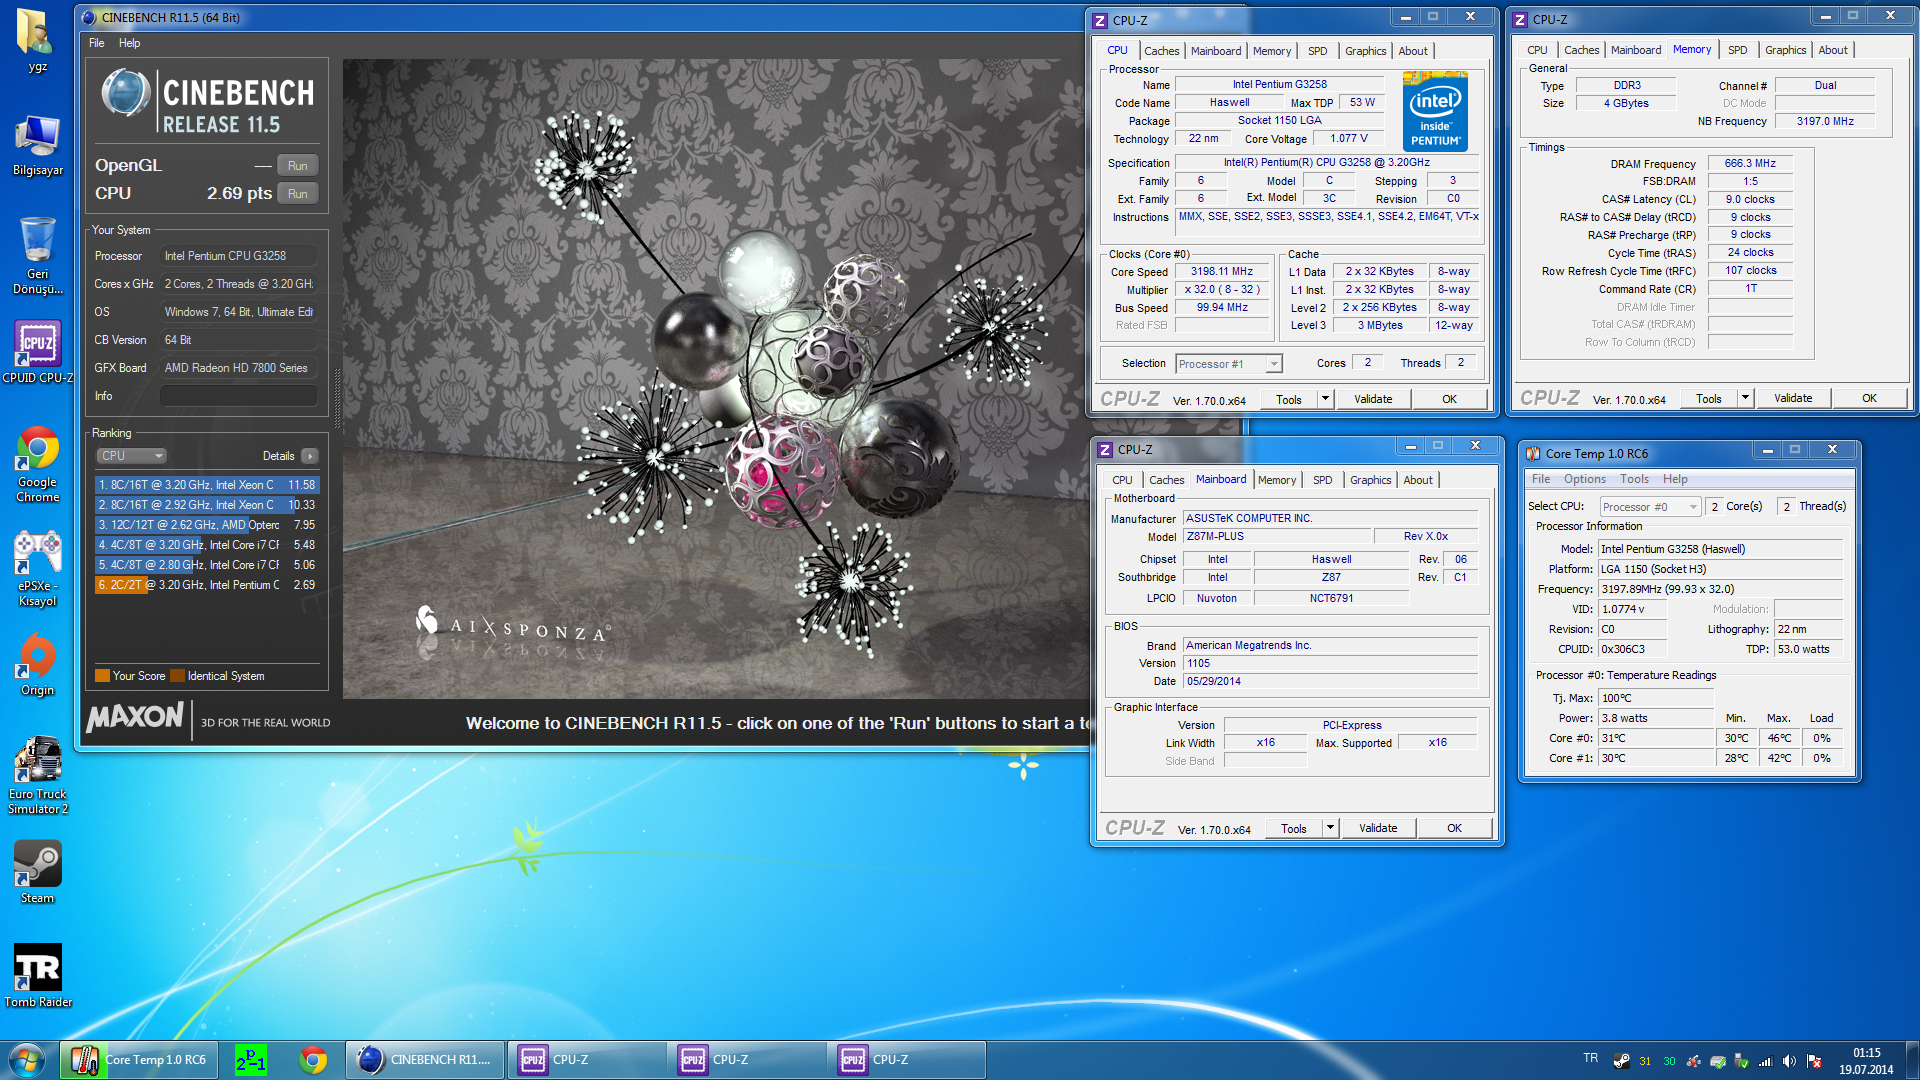This screenshot has width=1920, height=1080.
Task: Switch to the SPD tab in Memory CPU-Z
Action: (1737, 50)
